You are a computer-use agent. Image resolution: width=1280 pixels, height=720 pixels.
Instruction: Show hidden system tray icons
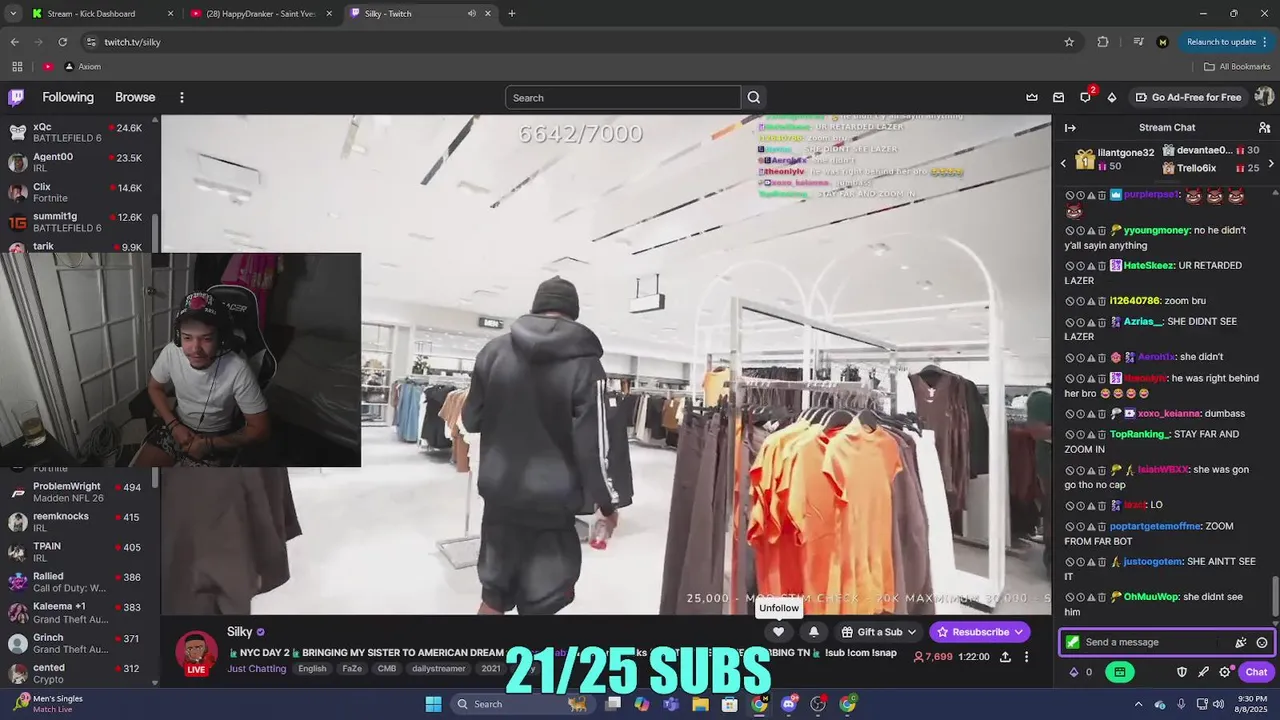[x=1138, y=704]
